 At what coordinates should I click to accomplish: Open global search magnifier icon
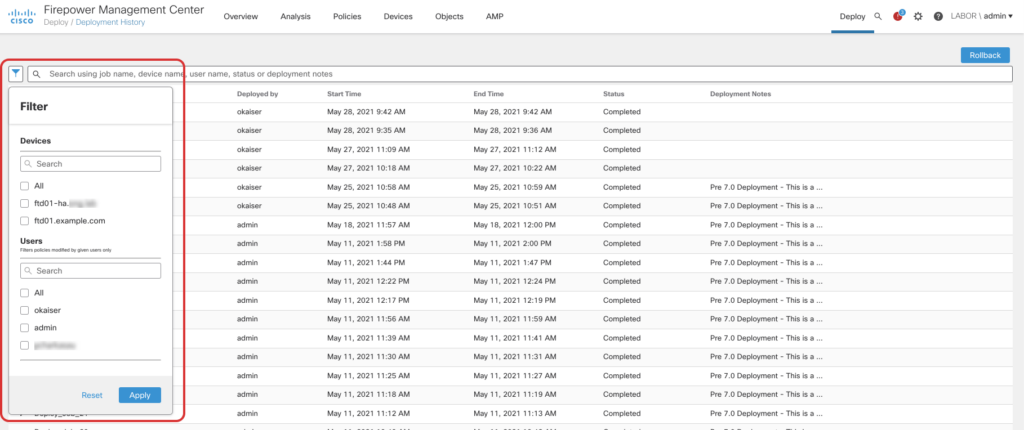pos(878,16)
